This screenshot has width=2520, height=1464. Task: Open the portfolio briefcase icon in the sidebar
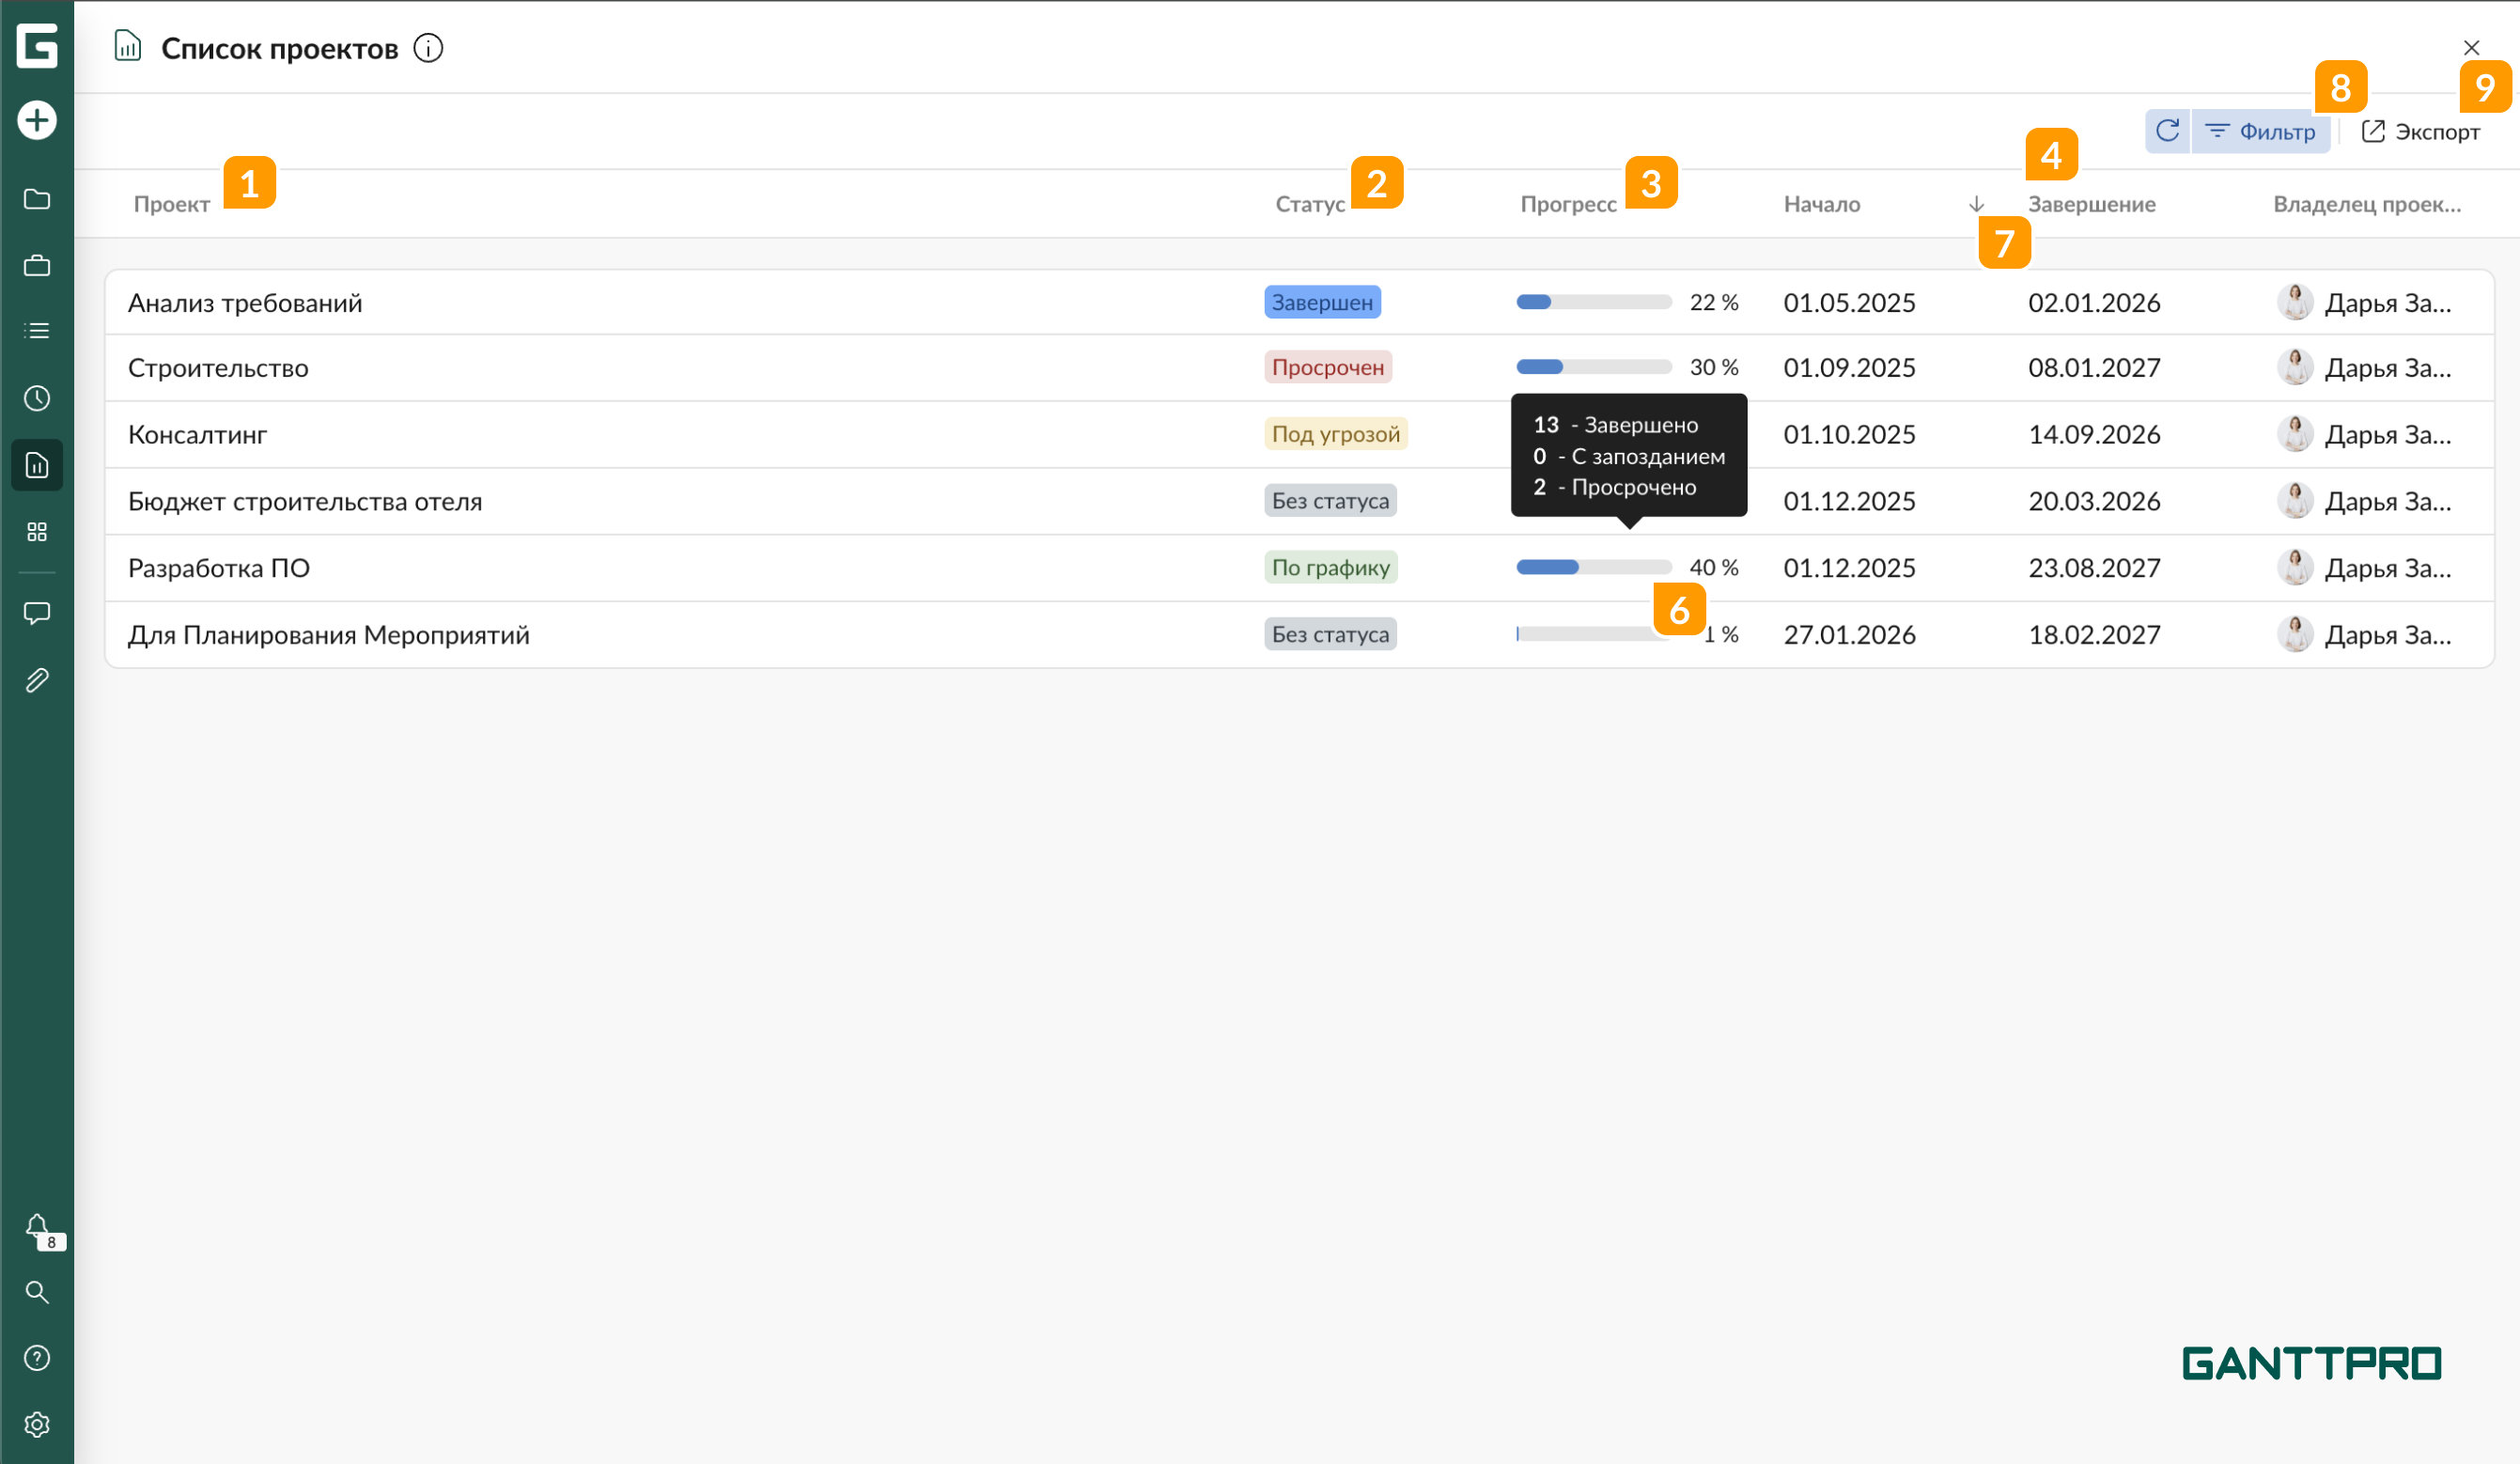click(37, 265)
